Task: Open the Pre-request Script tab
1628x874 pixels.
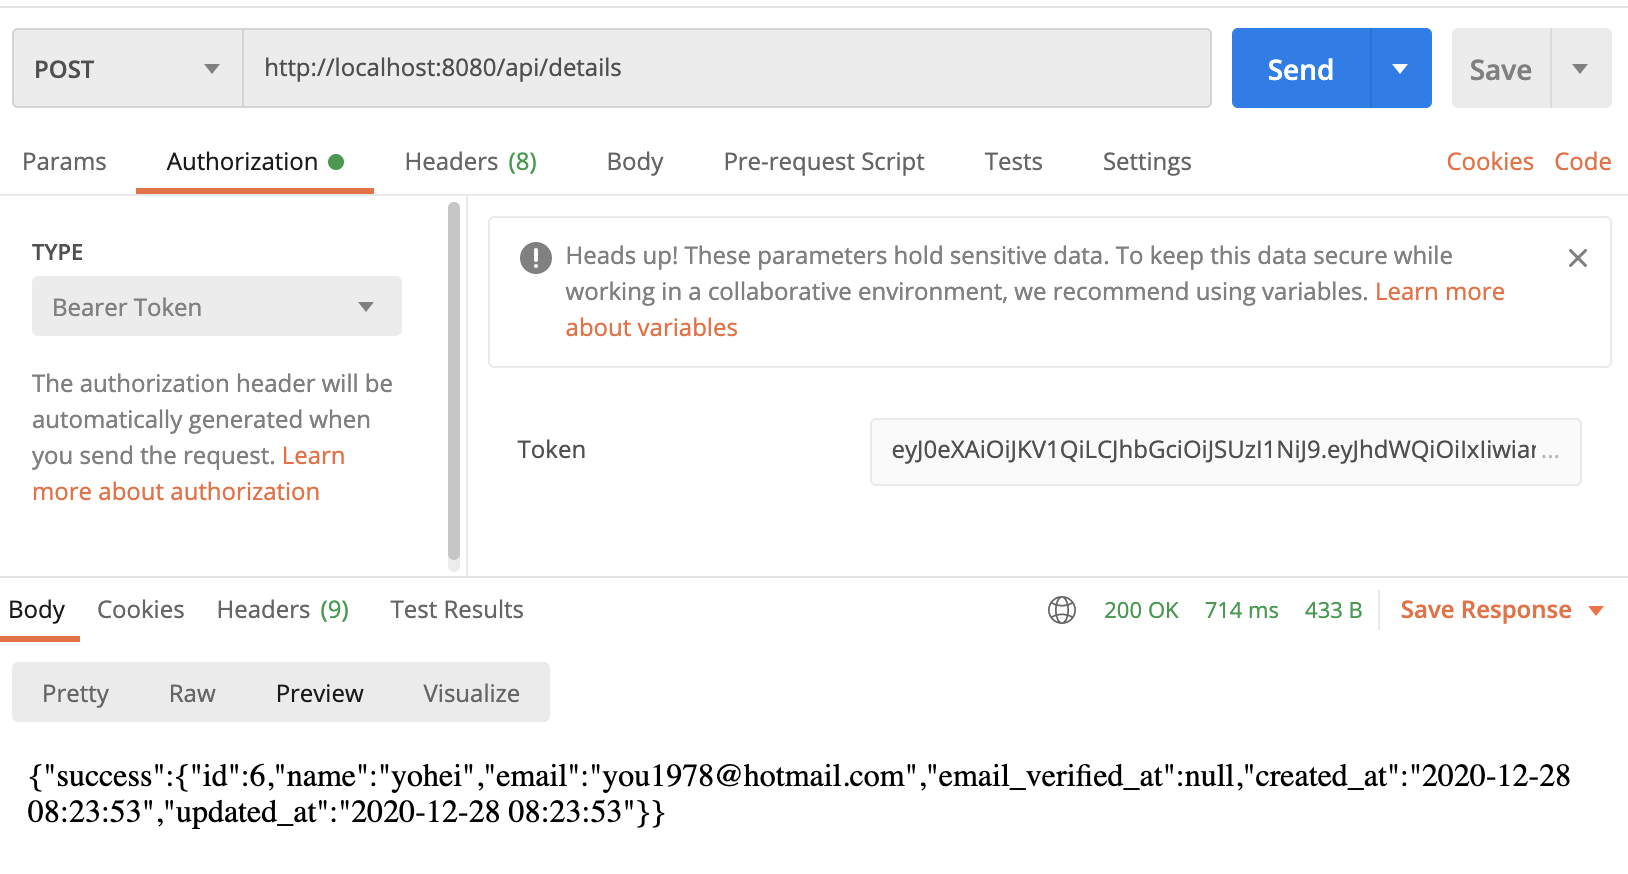Action: [x=824, y=162]
